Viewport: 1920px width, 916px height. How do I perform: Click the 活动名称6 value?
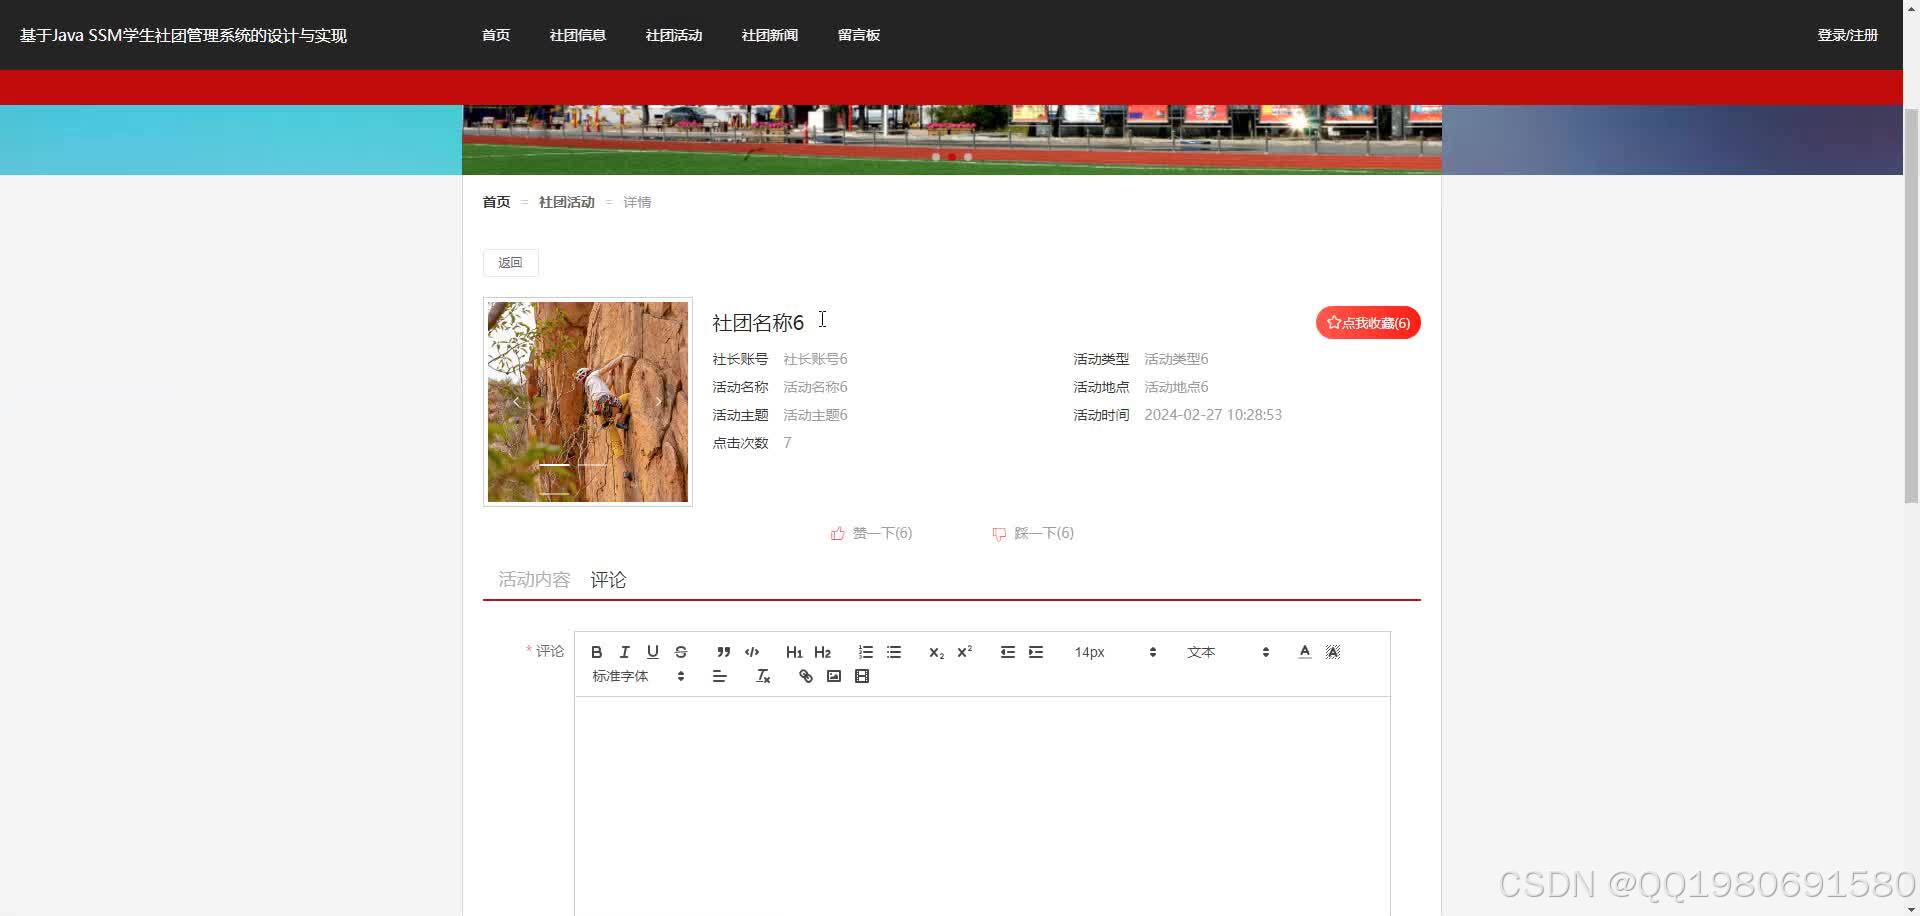815,387
